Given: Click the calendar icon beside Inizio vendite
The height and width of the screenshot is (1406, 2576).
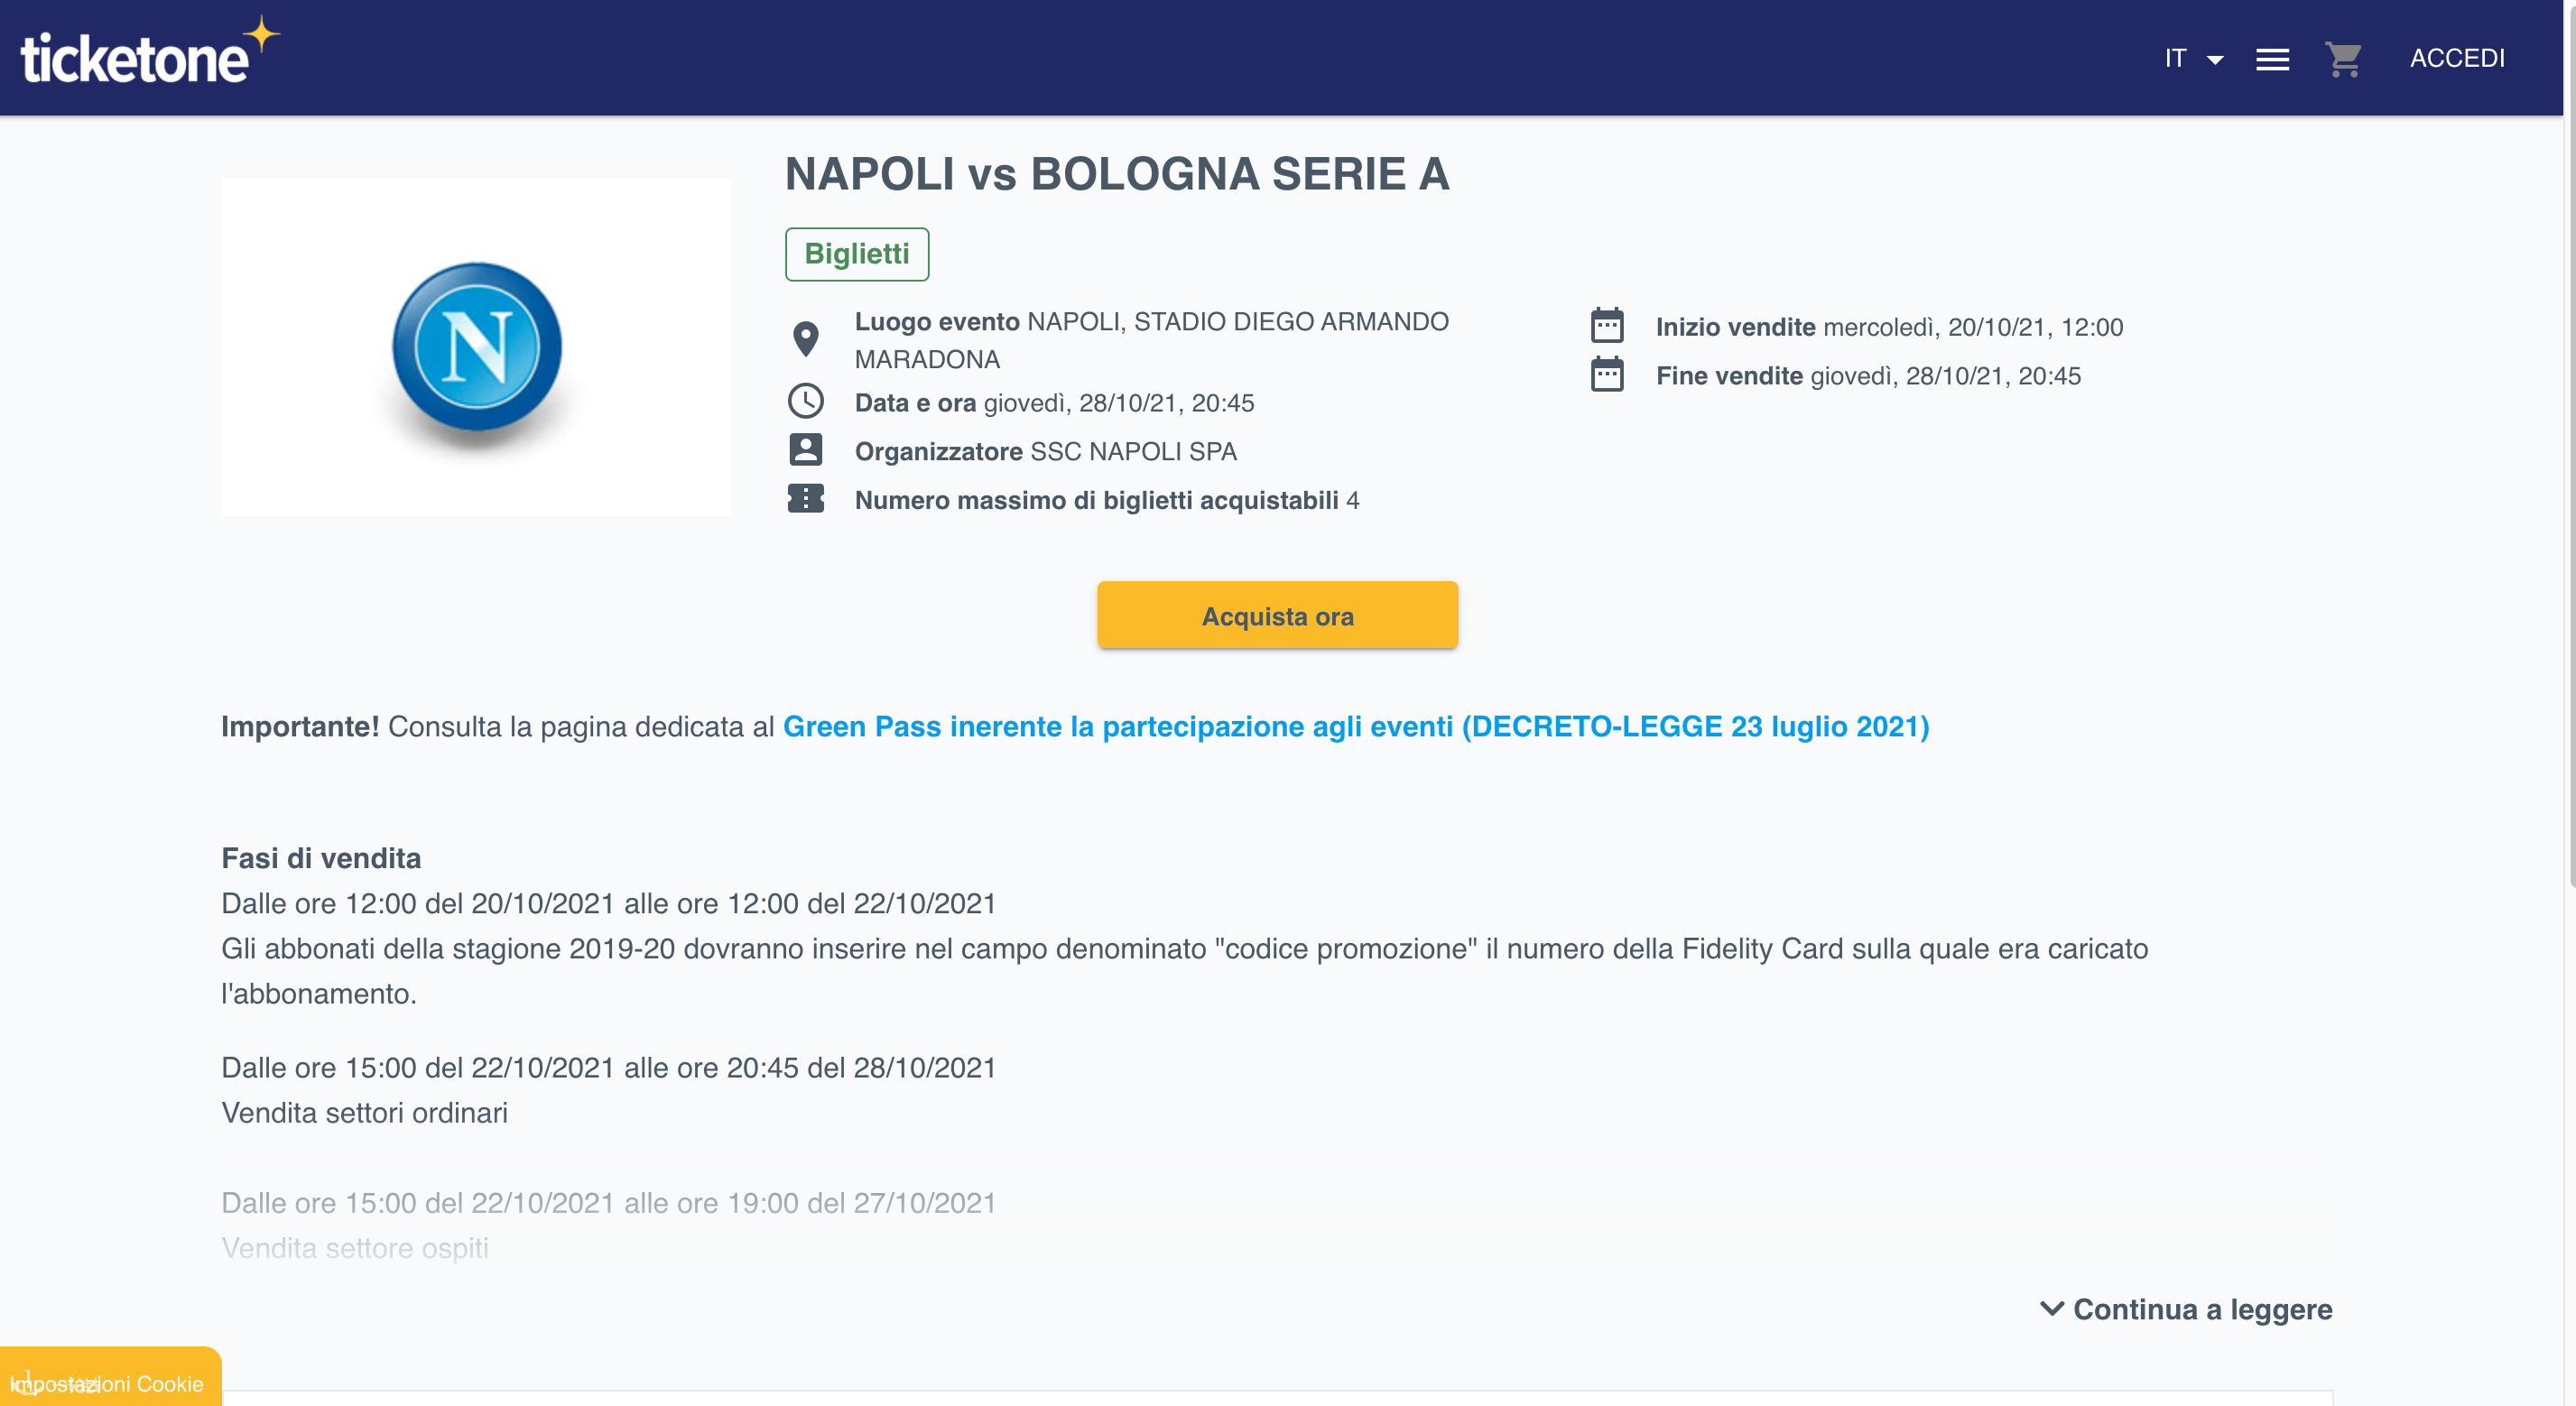Looking at the screenshot, I should point(1606,326).
